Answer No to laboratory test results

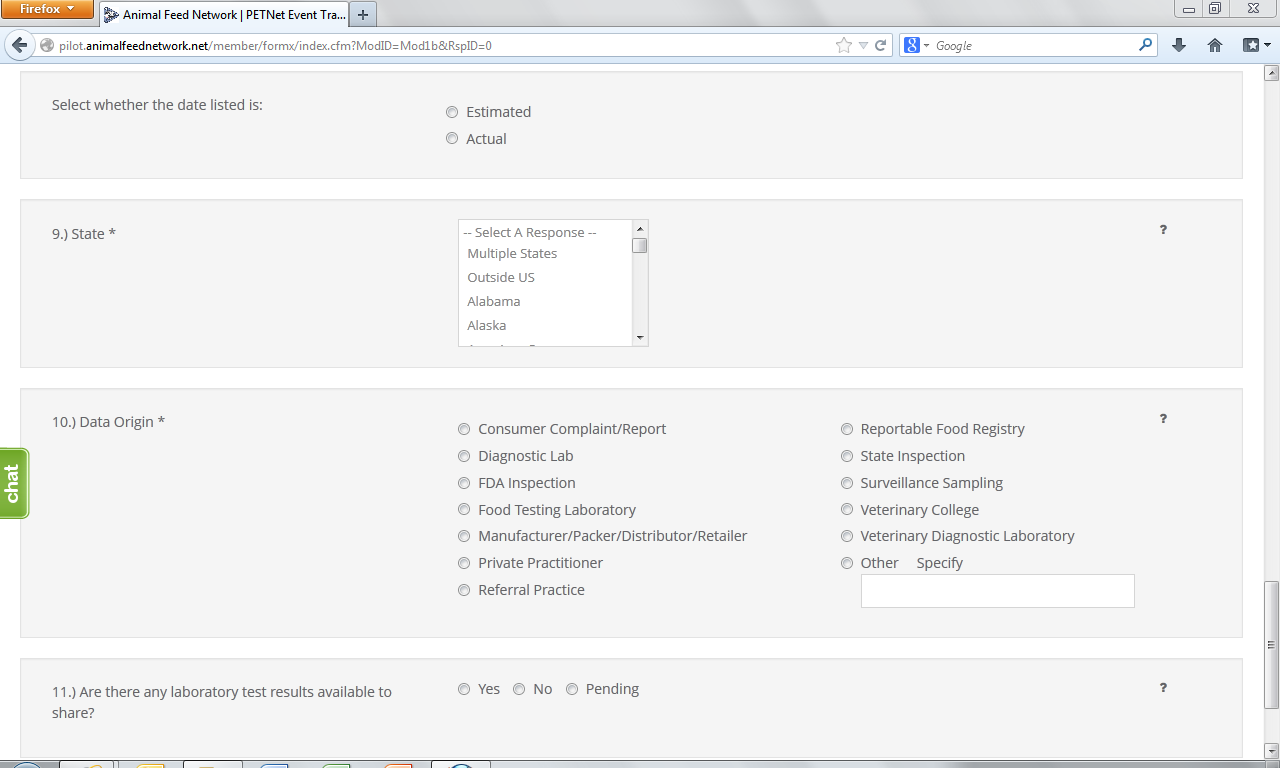(519, 689)
